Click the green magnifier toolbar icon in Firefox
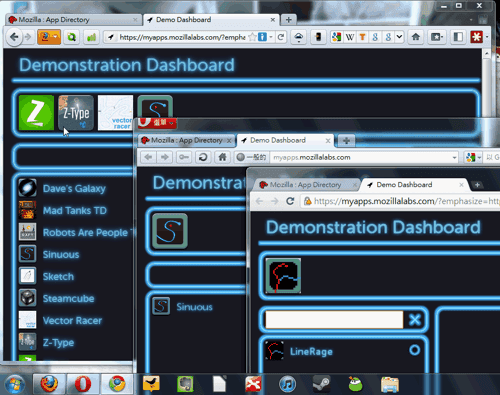This screenshot has width=500, height=395. click(x=71, y=37)
